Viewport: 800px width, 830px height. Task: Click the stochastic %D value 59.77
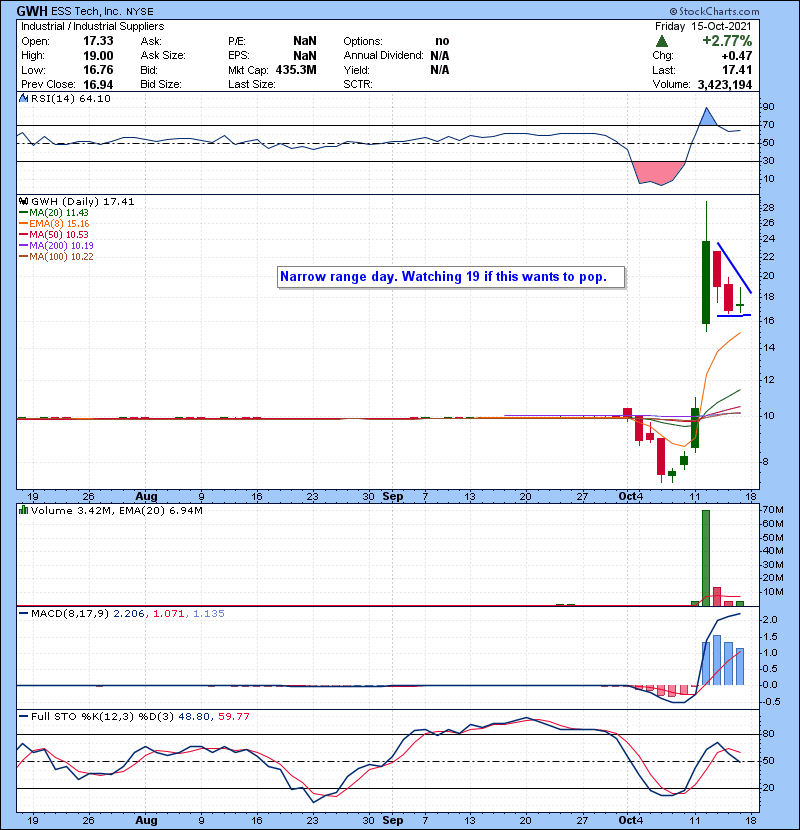pos(233,716)
